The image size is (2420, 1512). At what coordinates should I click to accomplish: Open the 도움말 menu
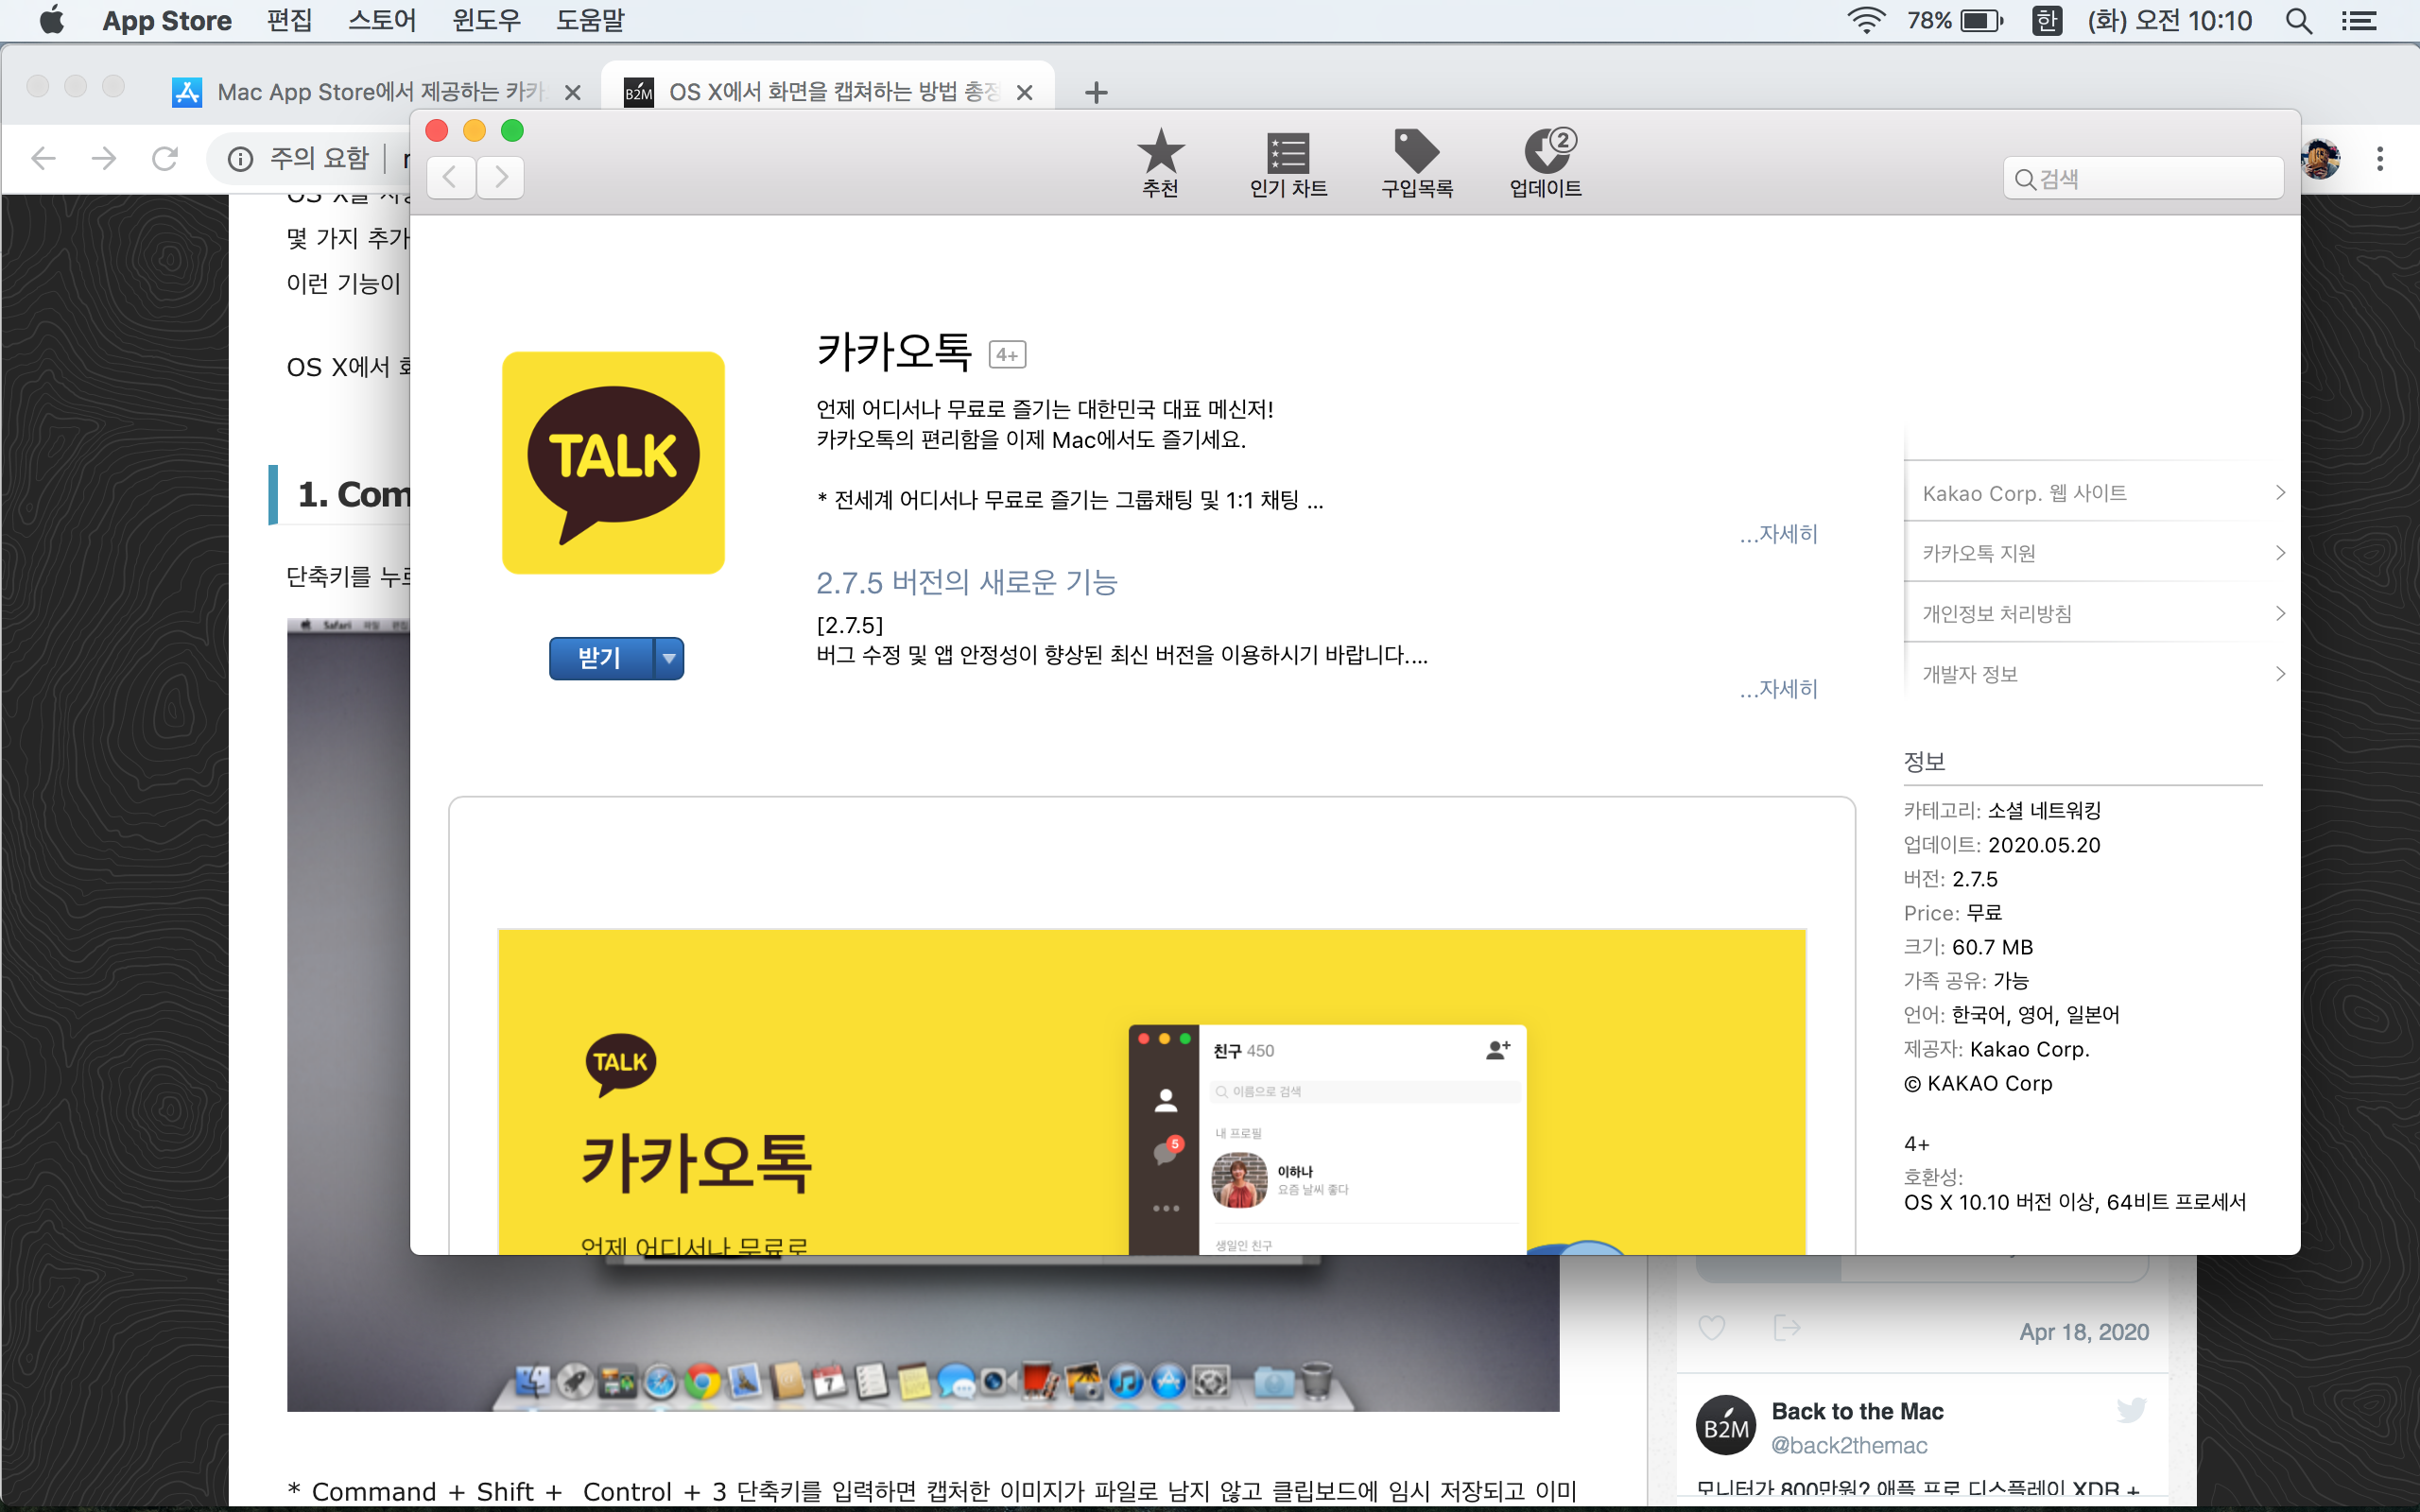(590, 20)
